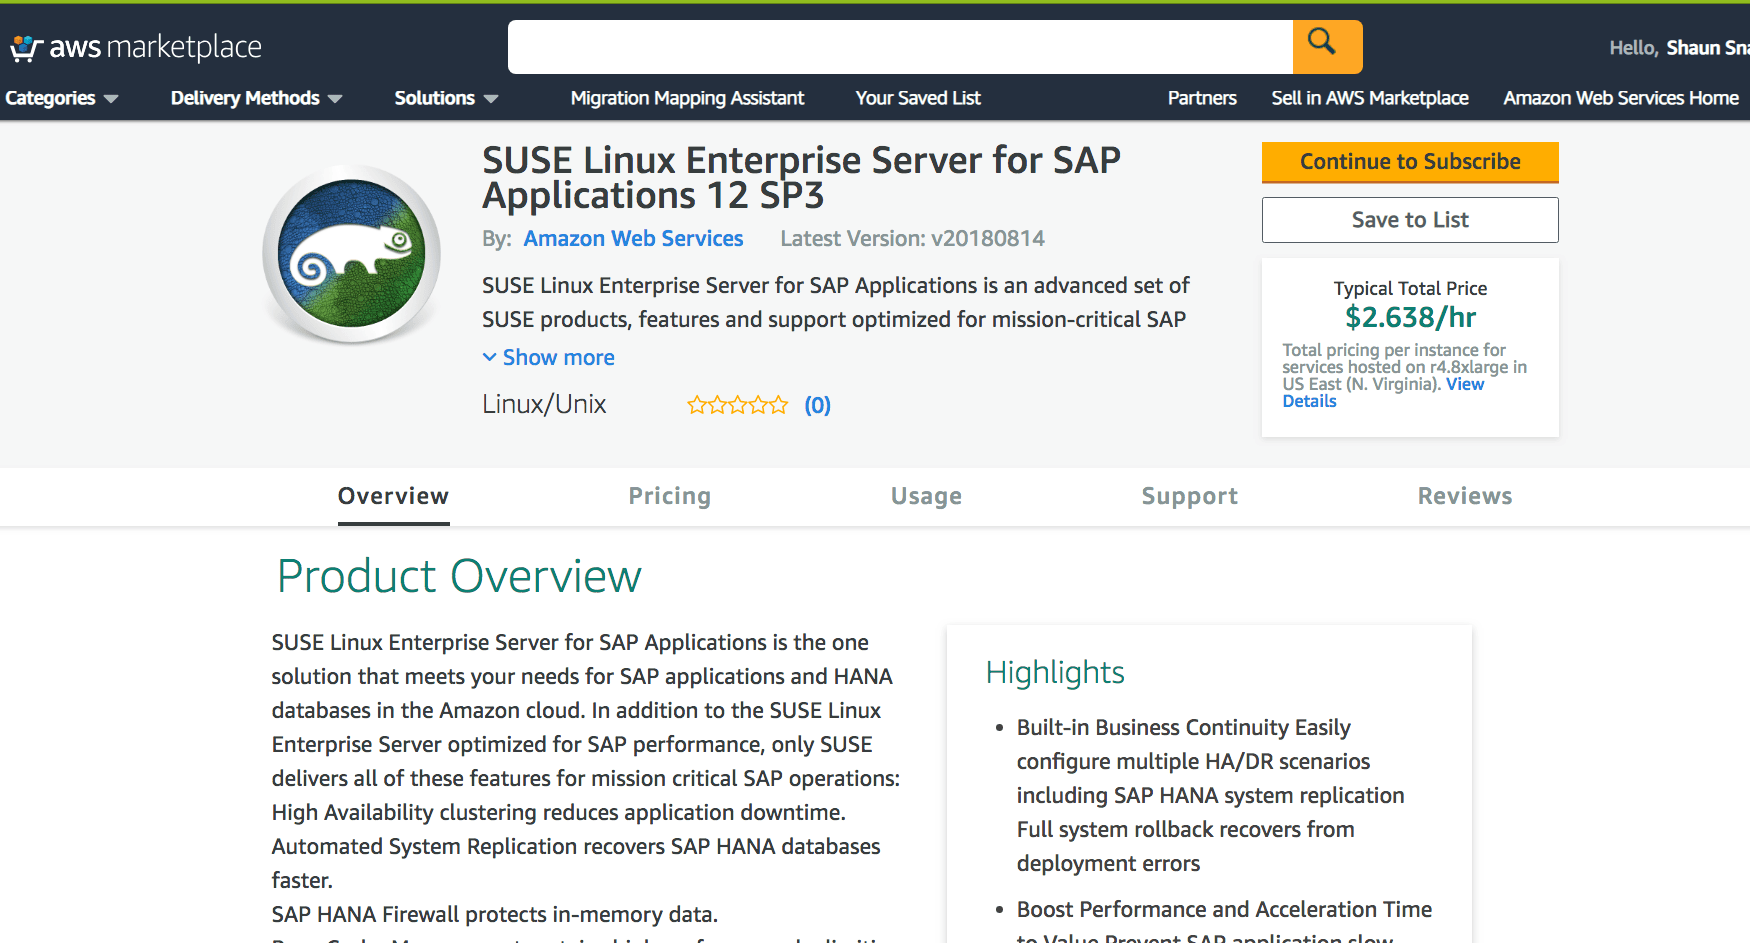Viewport: 1750px width, 943px height.
Task: Open Amazon Web Services Home
Action: [x=1621, y=98]
